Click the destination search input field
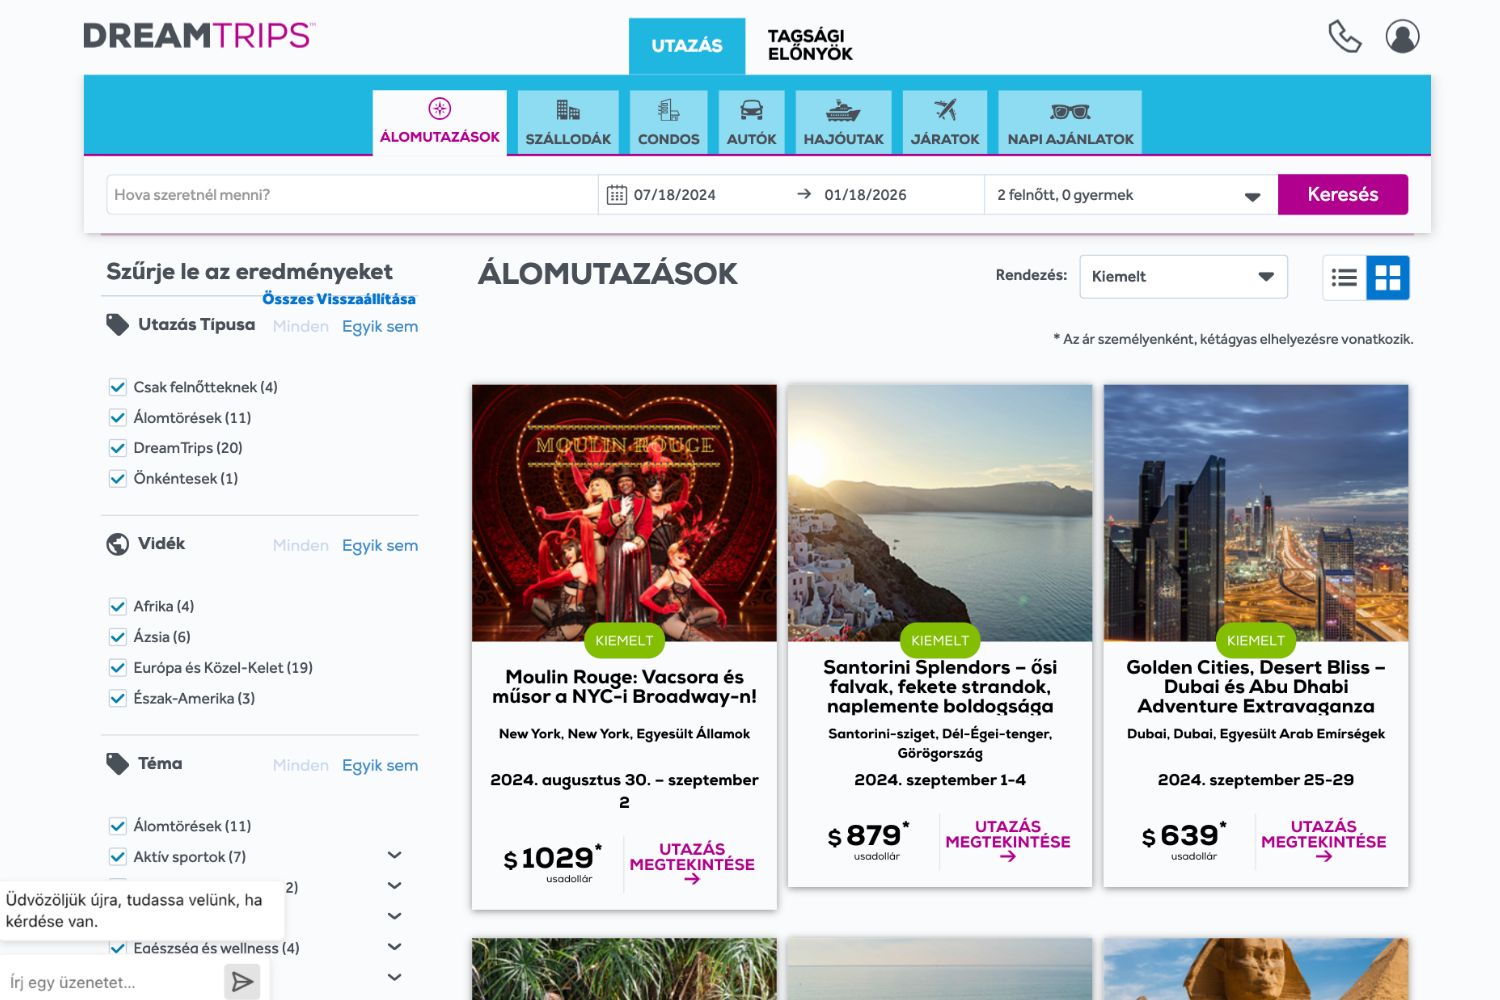The width and height of the screenshot is (1500, 1000). pos(352,195)
